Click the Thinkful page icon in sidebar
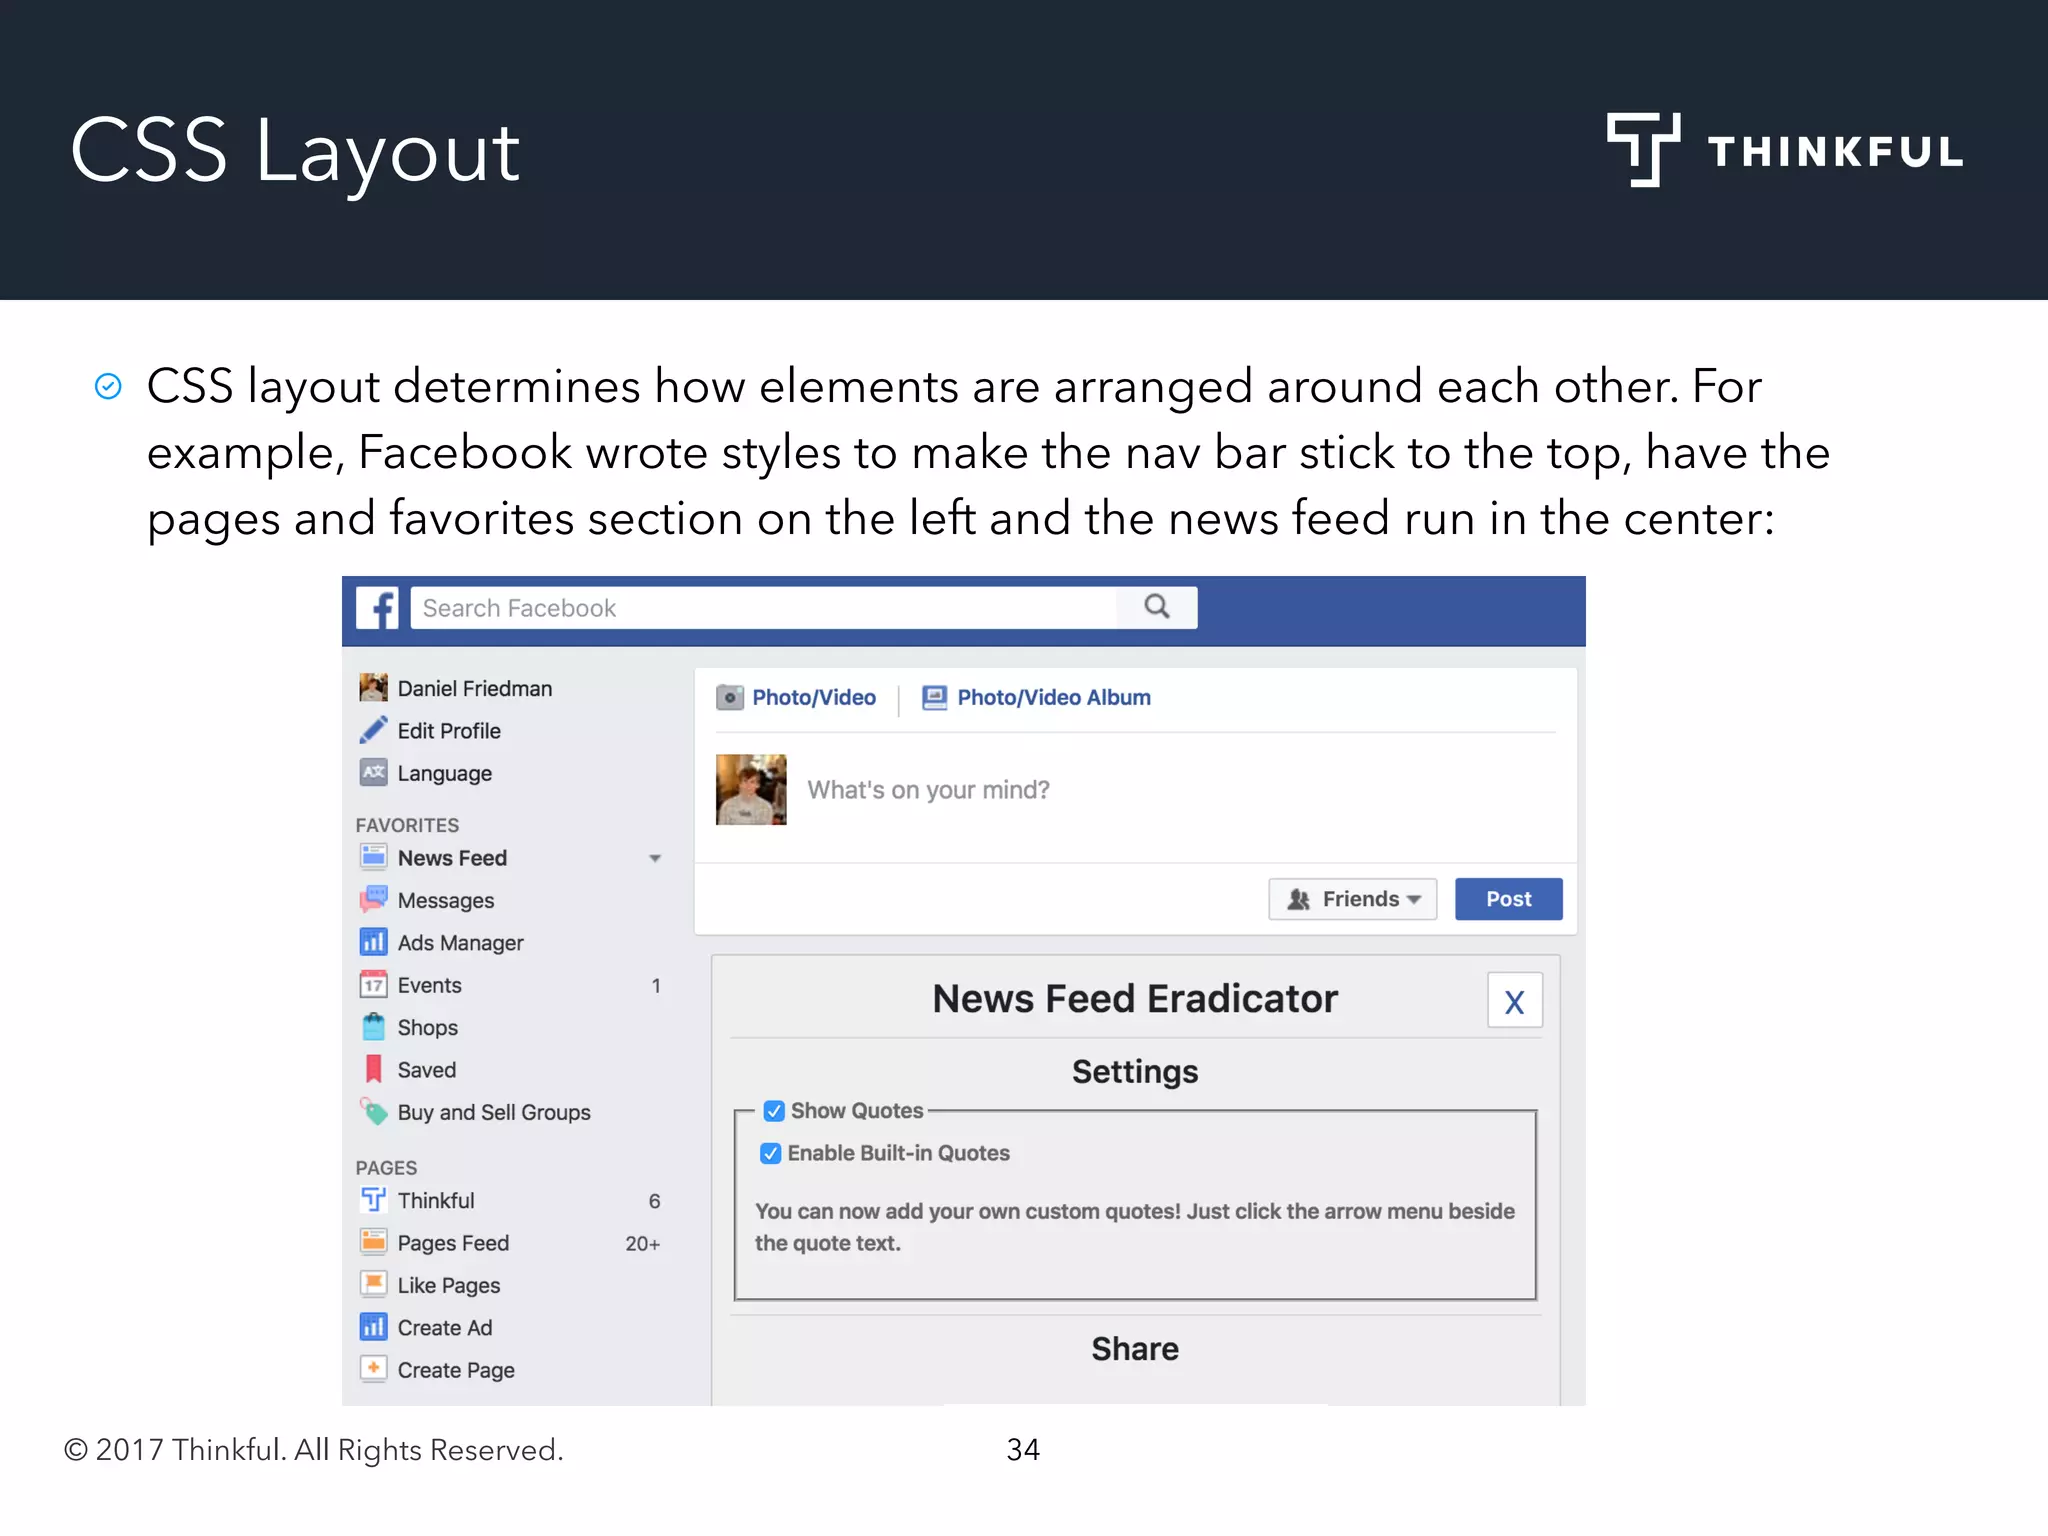This screenshot has width=2048, height=1536. [x=373, y=1200]
